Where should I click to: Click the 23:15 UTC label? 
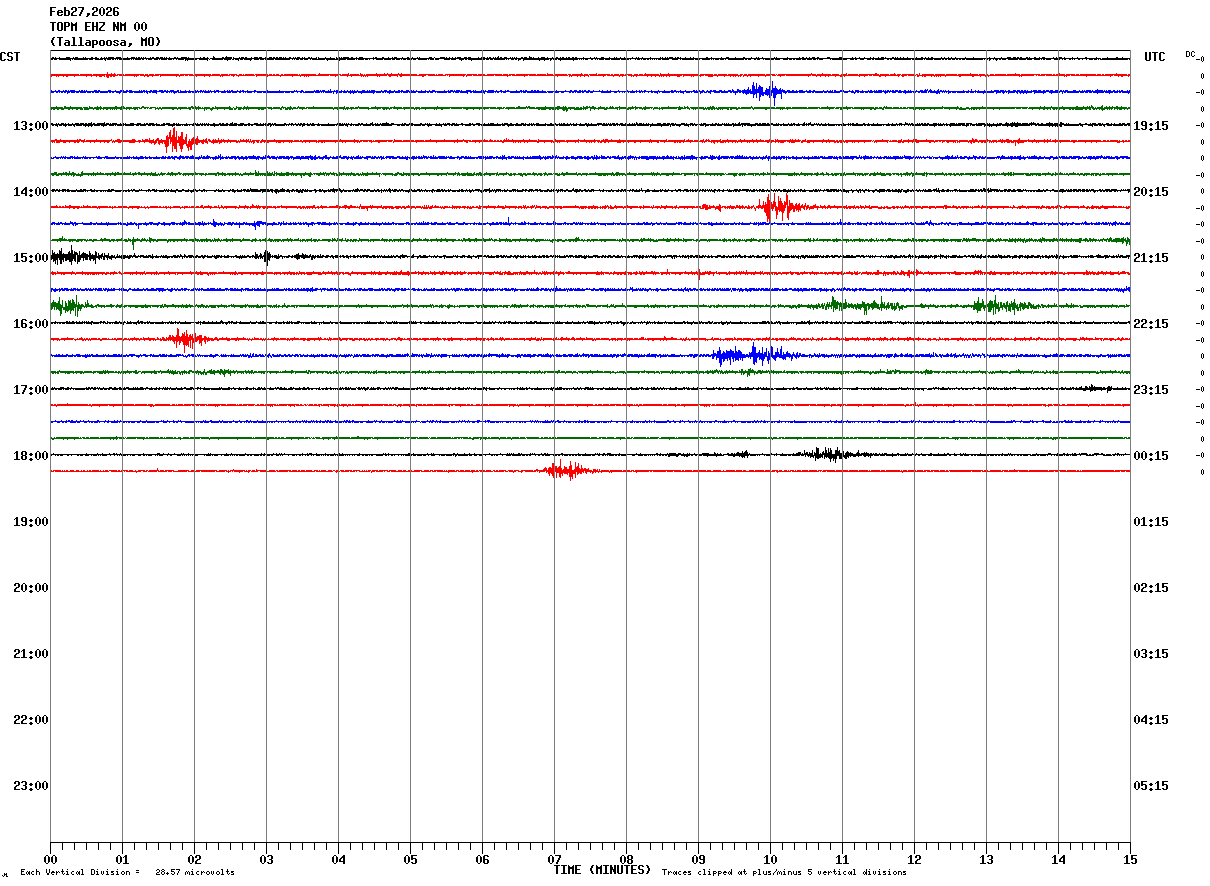[x=1151, y=389]
